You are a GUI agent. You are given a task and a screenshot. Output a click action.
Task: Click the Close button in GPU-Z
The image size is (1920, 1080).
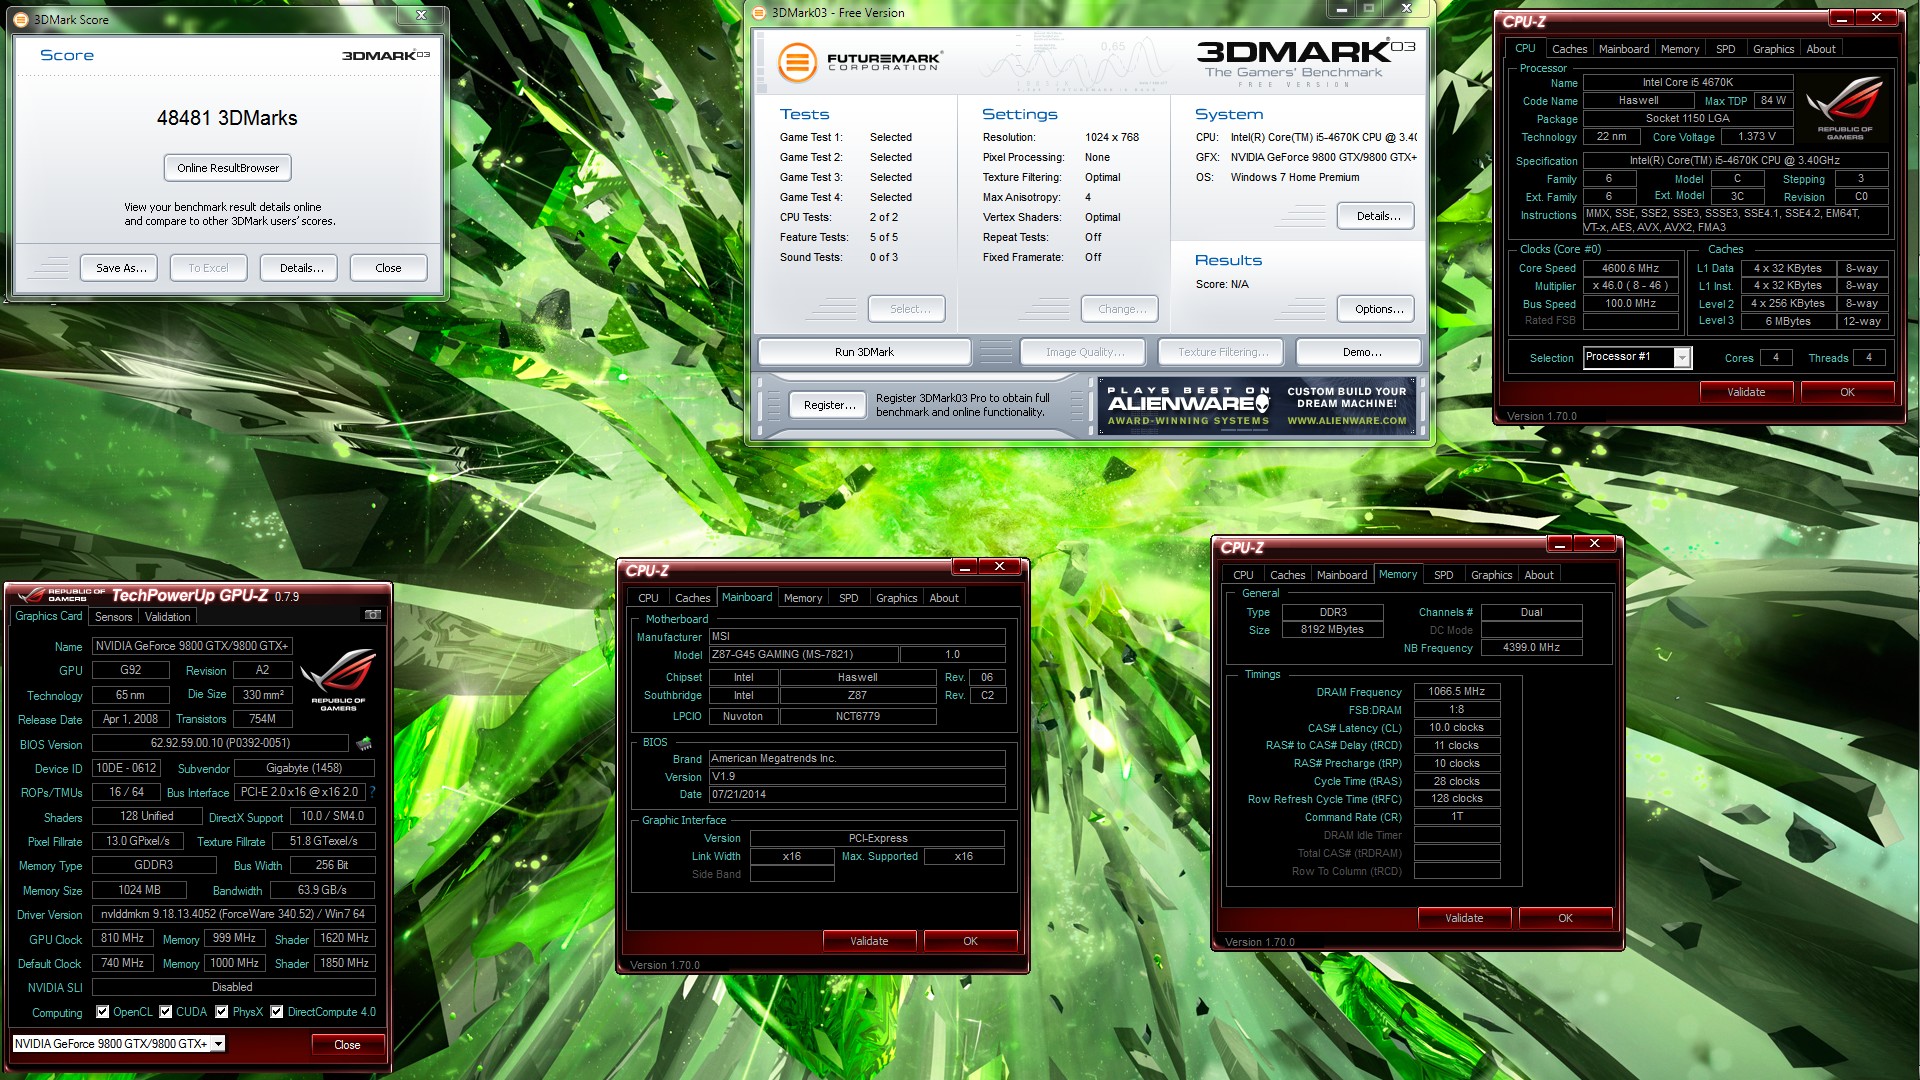pos(347,1045)
